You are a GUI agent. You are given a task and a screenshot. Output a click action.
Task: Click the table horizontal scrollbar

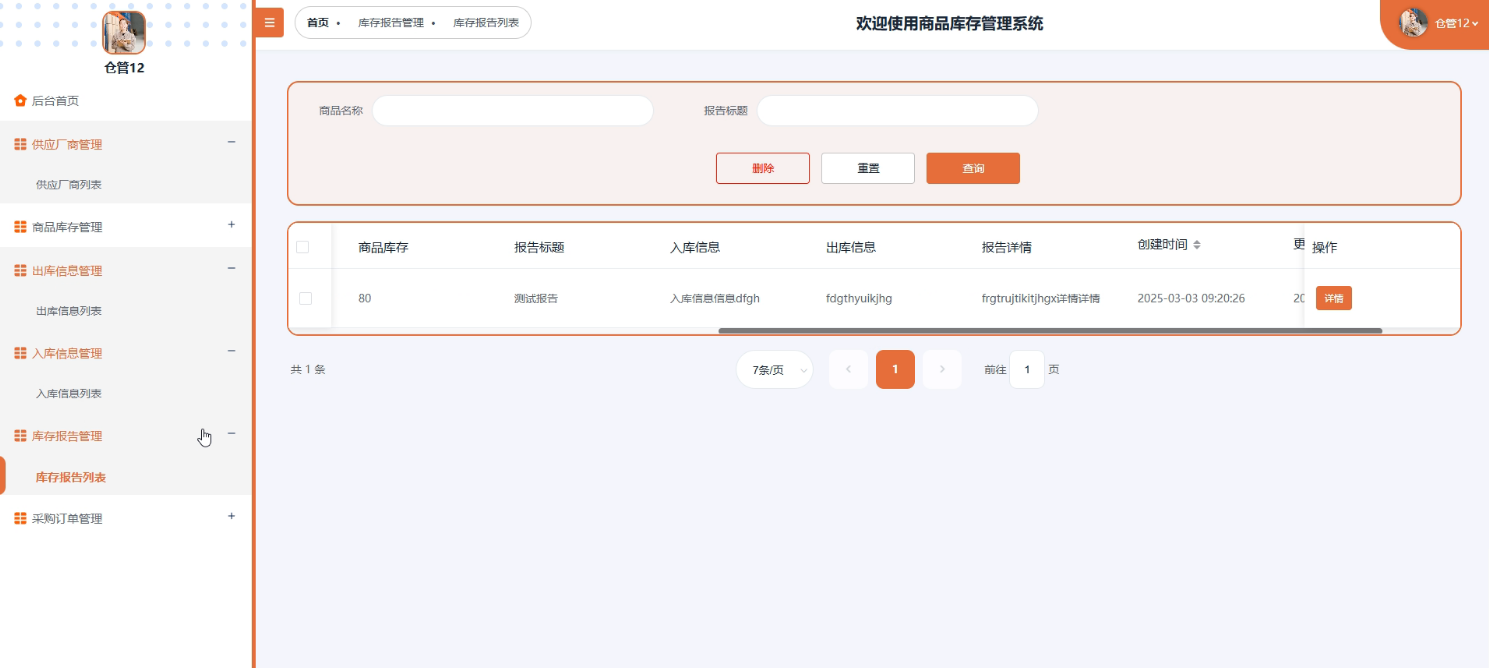(1050, 330)
